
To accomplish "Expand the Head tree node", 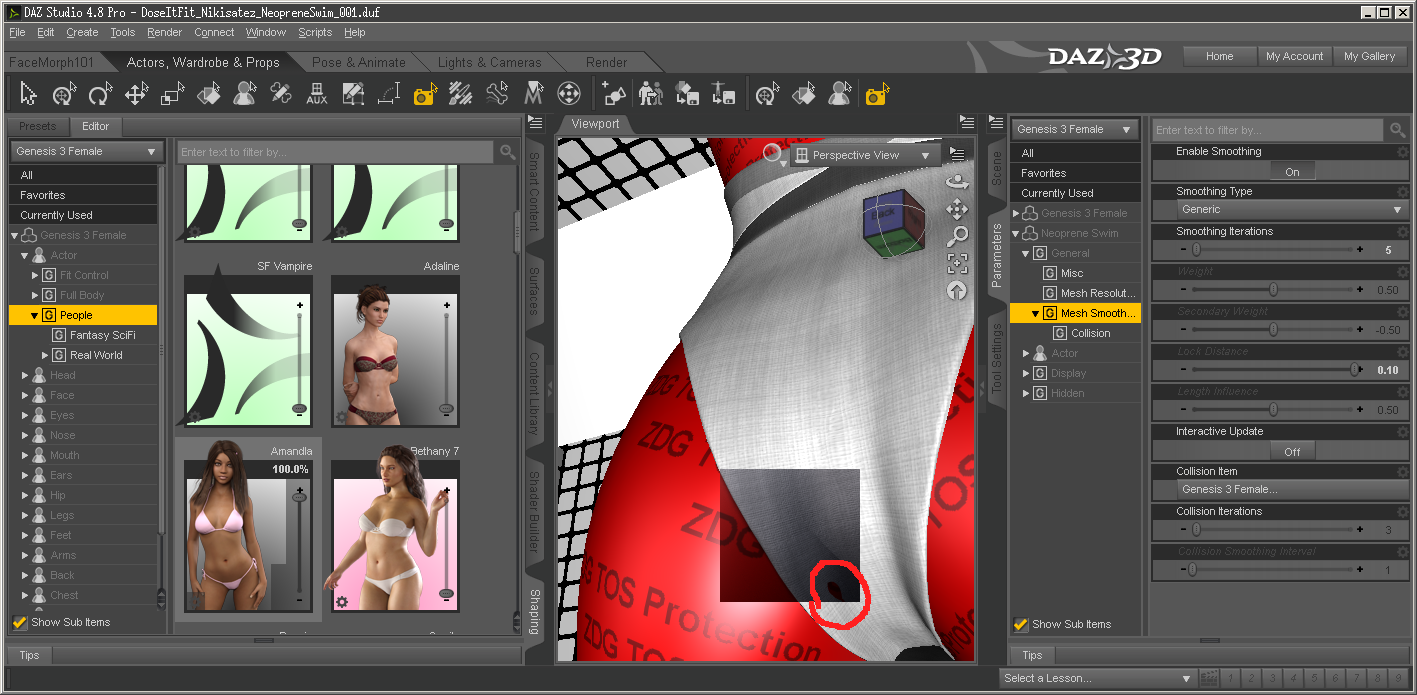I will [25, 375].
